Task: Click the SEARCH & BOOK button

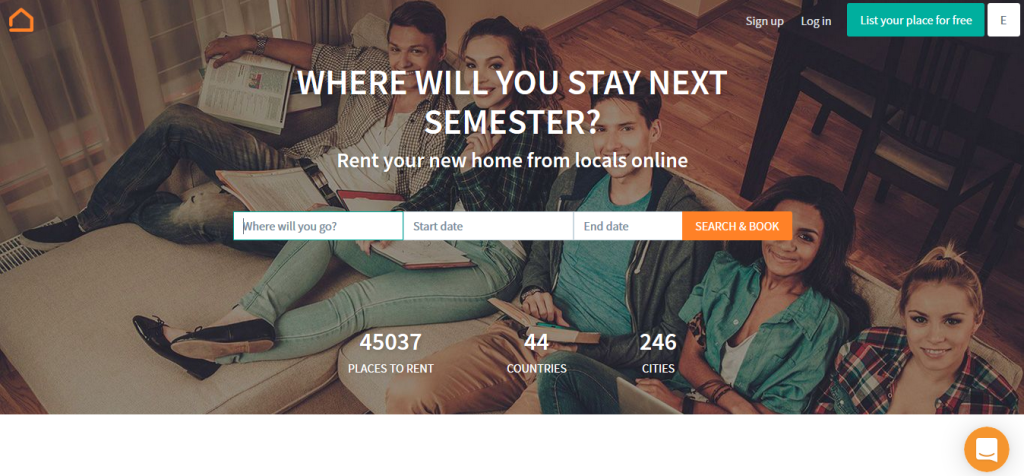Action: tap(737, 226)
